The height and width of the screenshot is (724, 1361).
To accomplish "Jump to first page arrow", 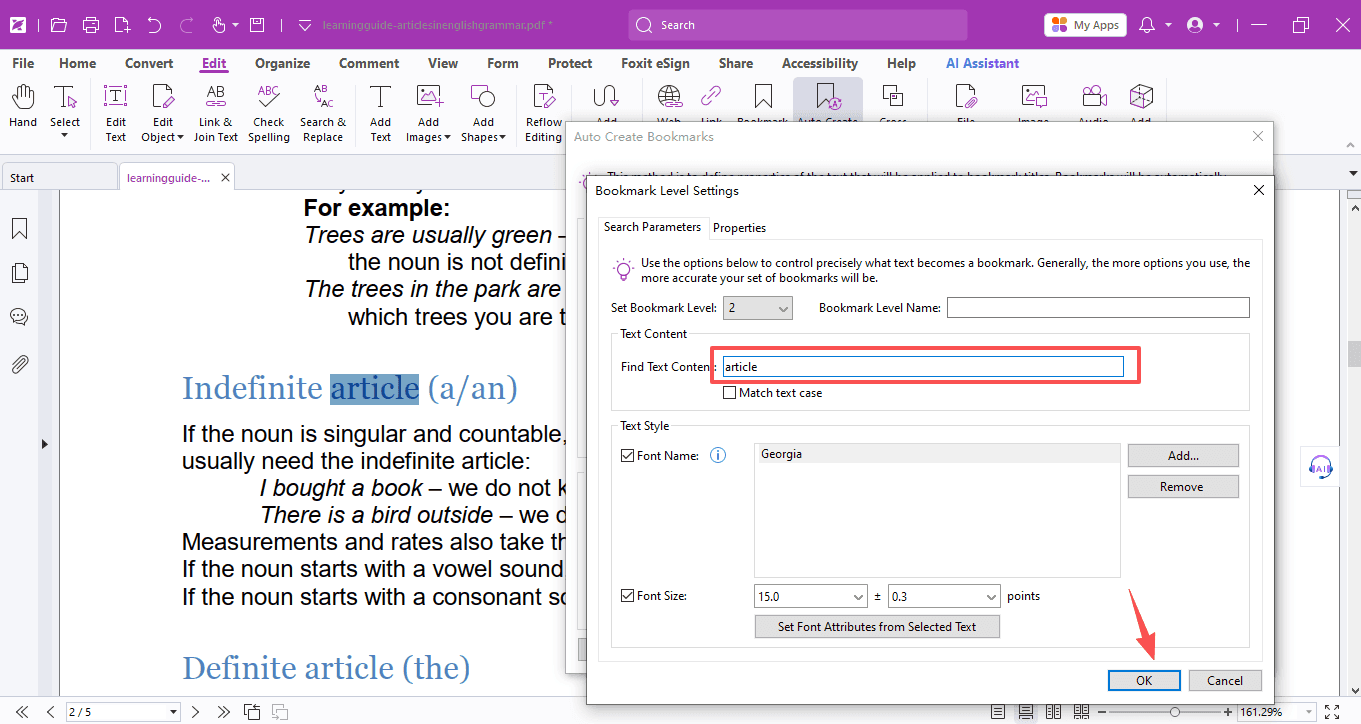I will [21, 712].
